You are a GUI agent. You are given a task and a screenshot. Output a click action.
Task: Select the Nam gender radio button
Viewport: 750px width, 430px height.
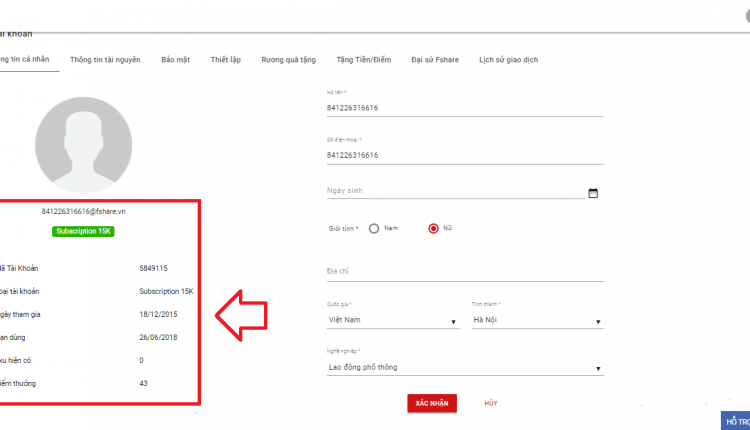(374, 229)
